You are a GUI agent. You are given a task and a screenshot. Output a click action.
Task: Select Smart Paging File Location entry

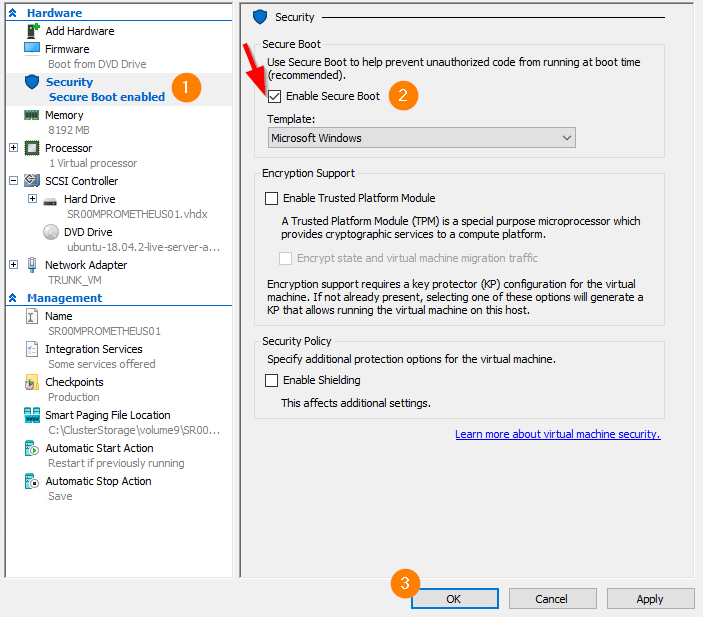(x=108, y=415)
